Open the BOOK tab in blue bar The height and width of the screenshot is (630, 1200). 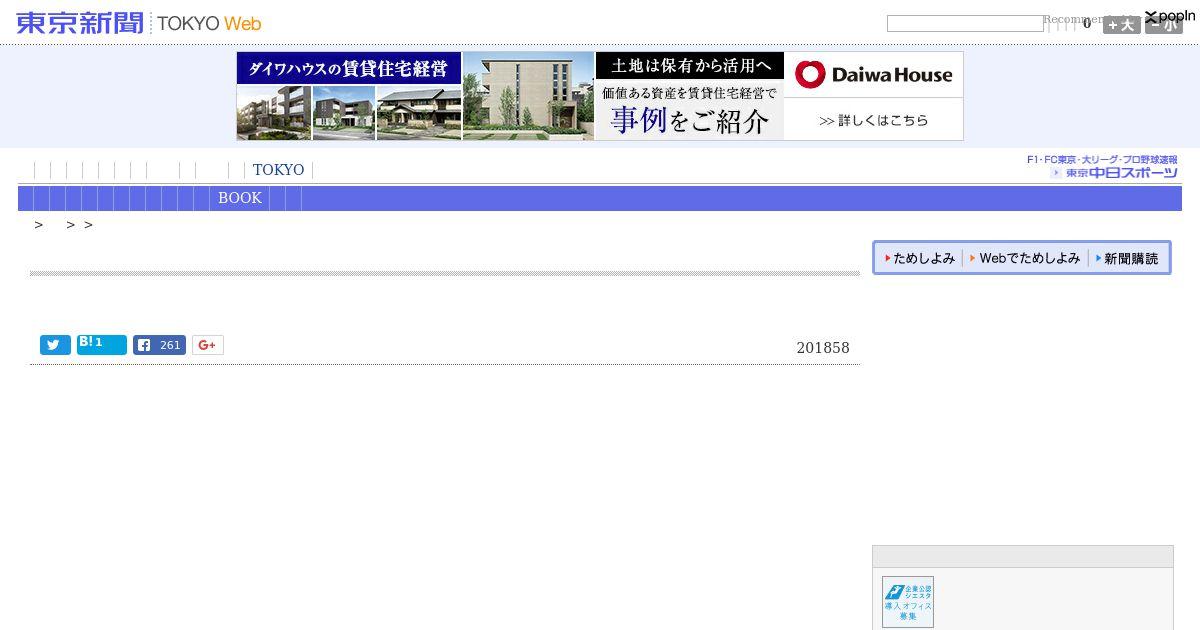(x=240, y=198)
